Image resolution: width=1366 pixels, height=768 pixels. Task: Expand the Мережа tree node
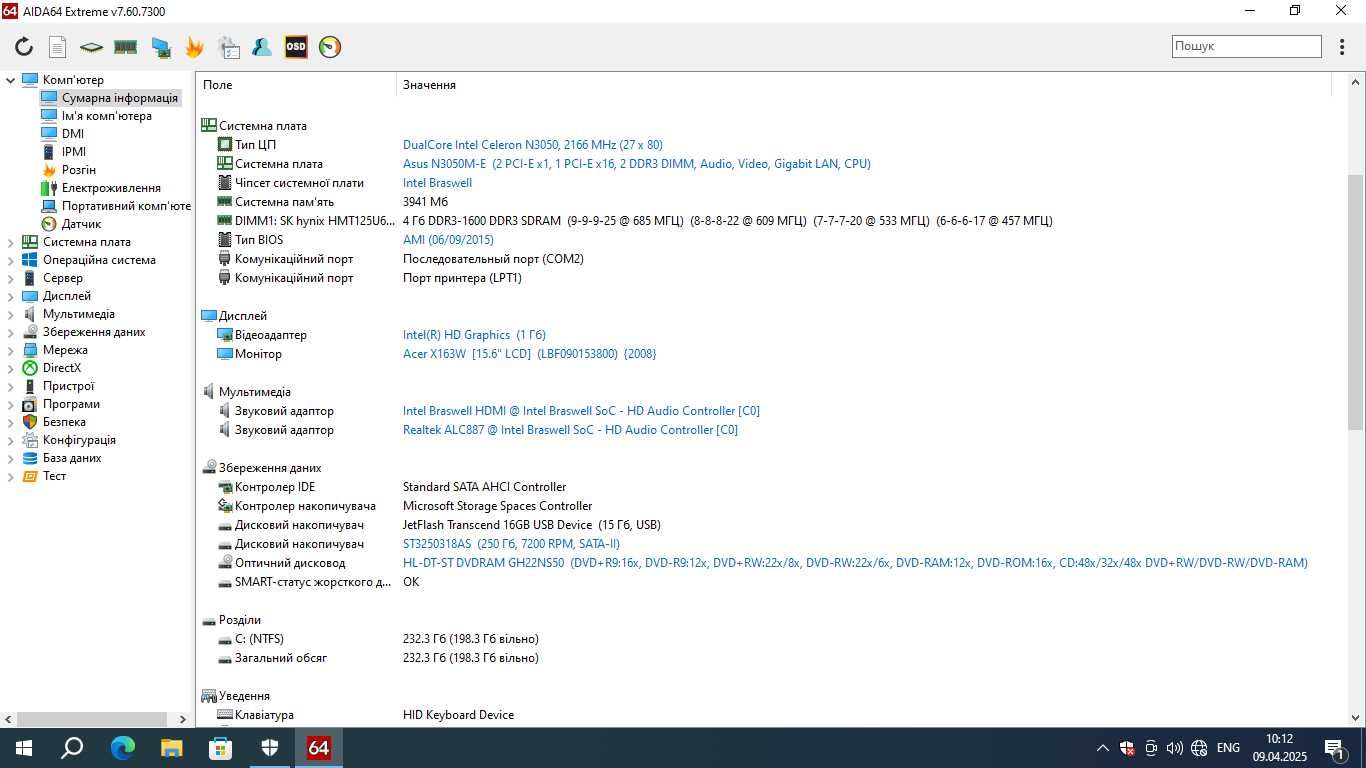click(11, 350)
